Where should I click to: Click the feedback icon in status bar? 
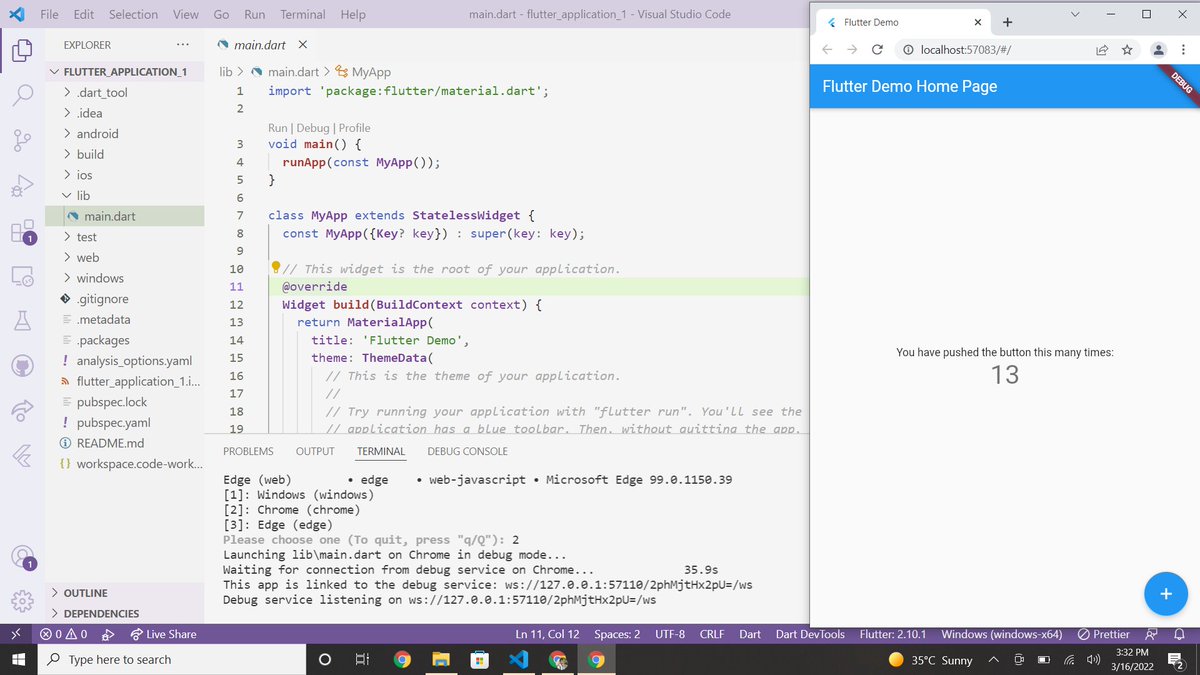click(1151, 634)
